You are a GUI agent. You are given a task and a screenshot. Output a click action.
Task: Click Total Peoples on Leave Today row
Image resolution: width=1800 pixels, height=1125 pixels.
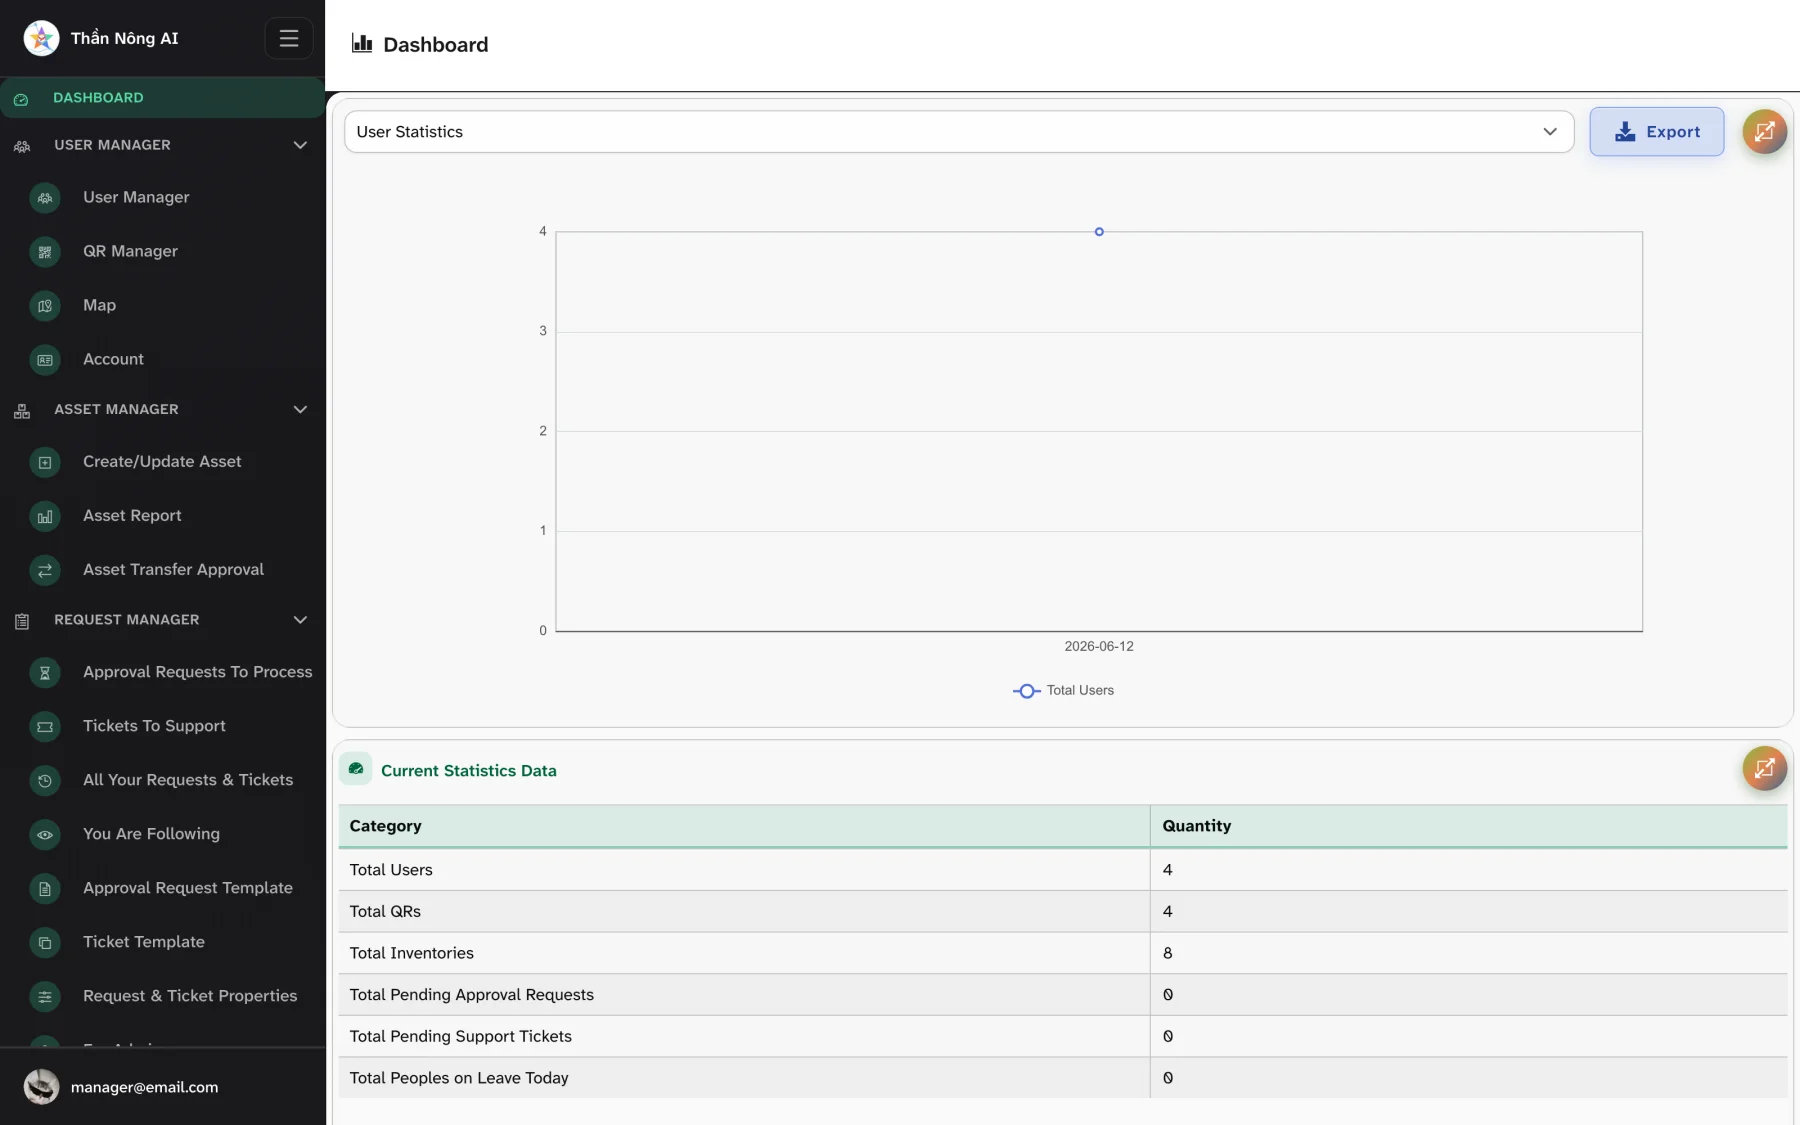click(1062, 1078)
